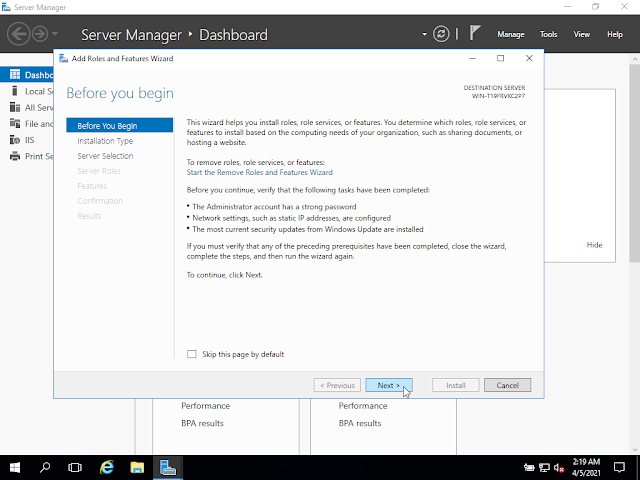Viewport: 640px width, 480px height.
Task: Select the Local Server sidebar icon
Action: 15,91
